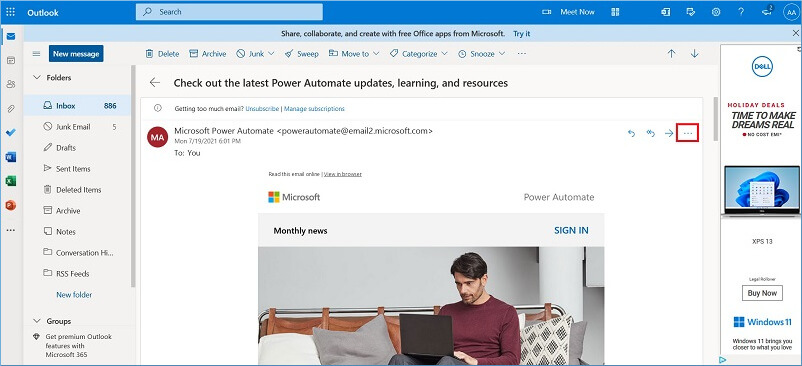Go to the previous message arrow
Image resolution: width=802 pixels, height=366 pixels.
point(672,54)
